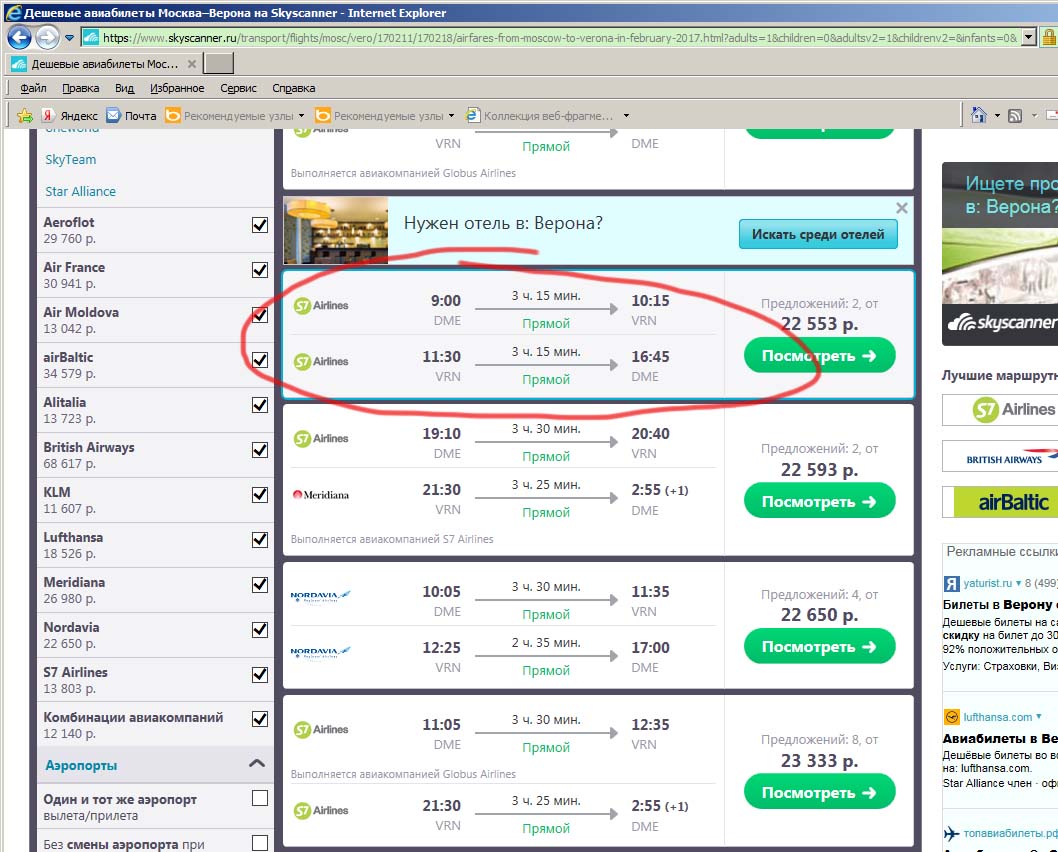Screen dimensions: 1058x852
Task: Click S7 Airlines logo on 19:10 flight
Action: 321,438
